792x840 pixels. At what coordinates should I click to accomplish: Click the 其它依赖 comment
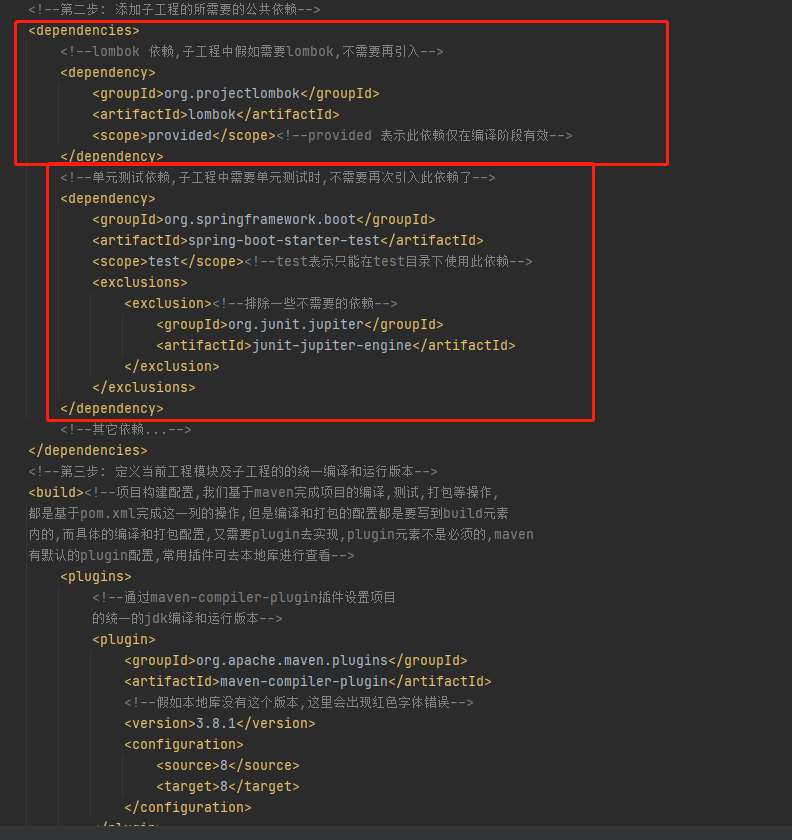(x=125, y=430)
